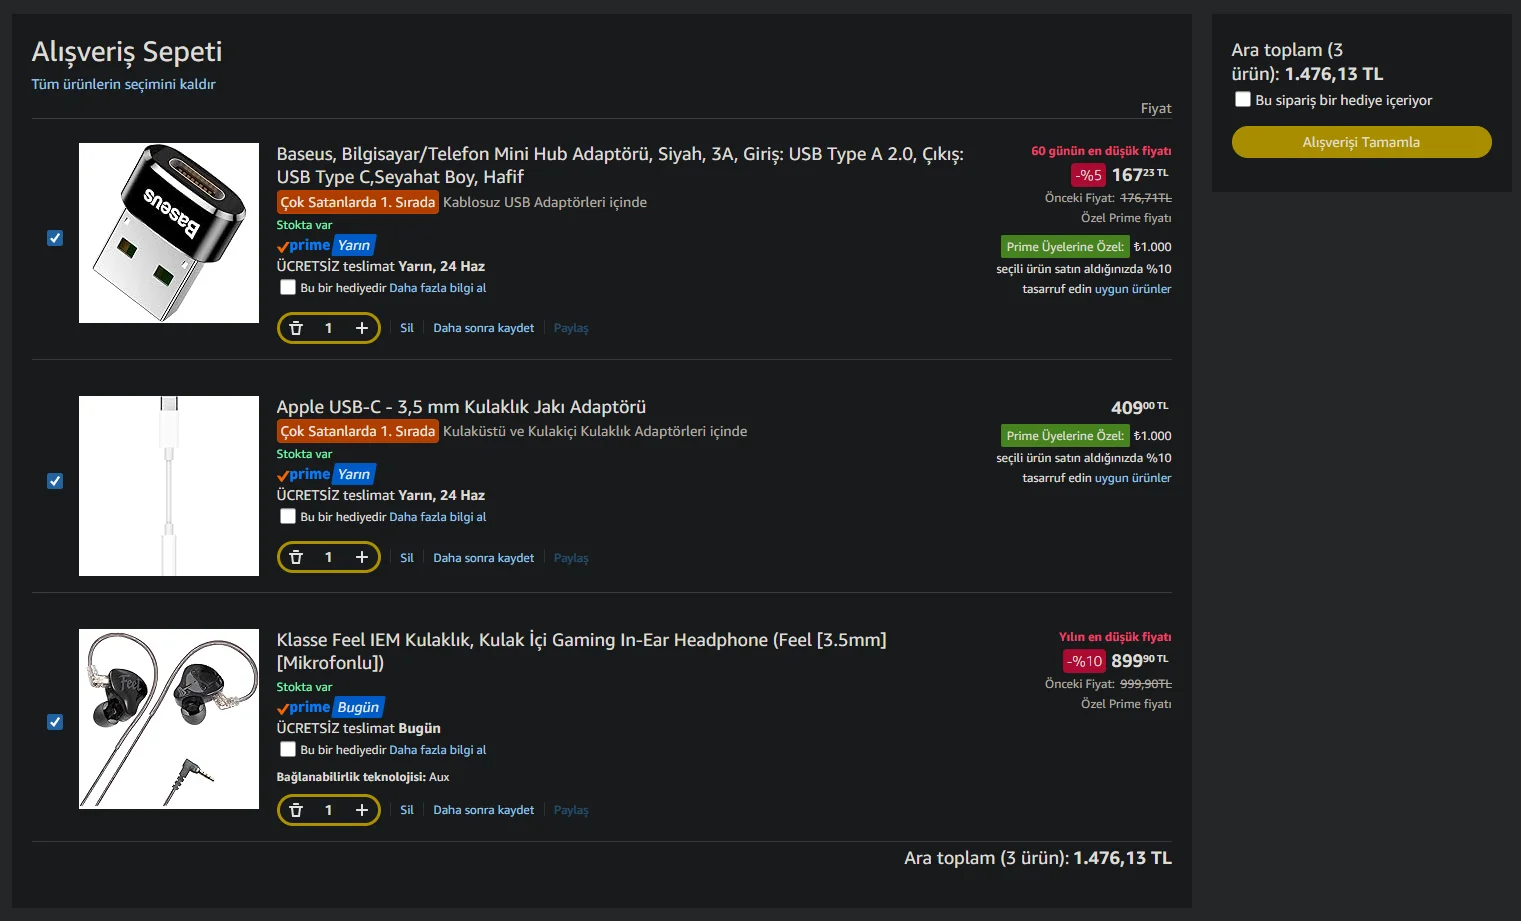Screen dimensions: 1521x921
Task: Enable 'Bu sipariş bir hediye içeriyor' checkbox
Action: [x=1243, y=100]
